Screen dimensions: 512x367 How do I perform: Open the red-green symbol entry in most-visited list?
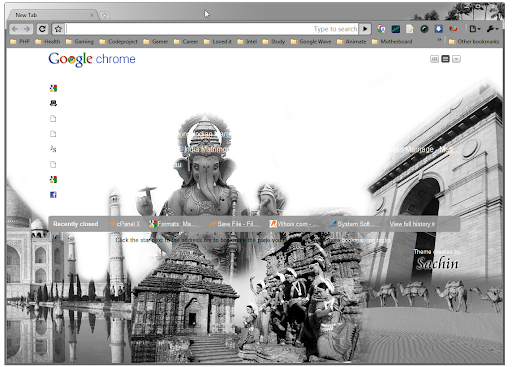click(53, 149)
